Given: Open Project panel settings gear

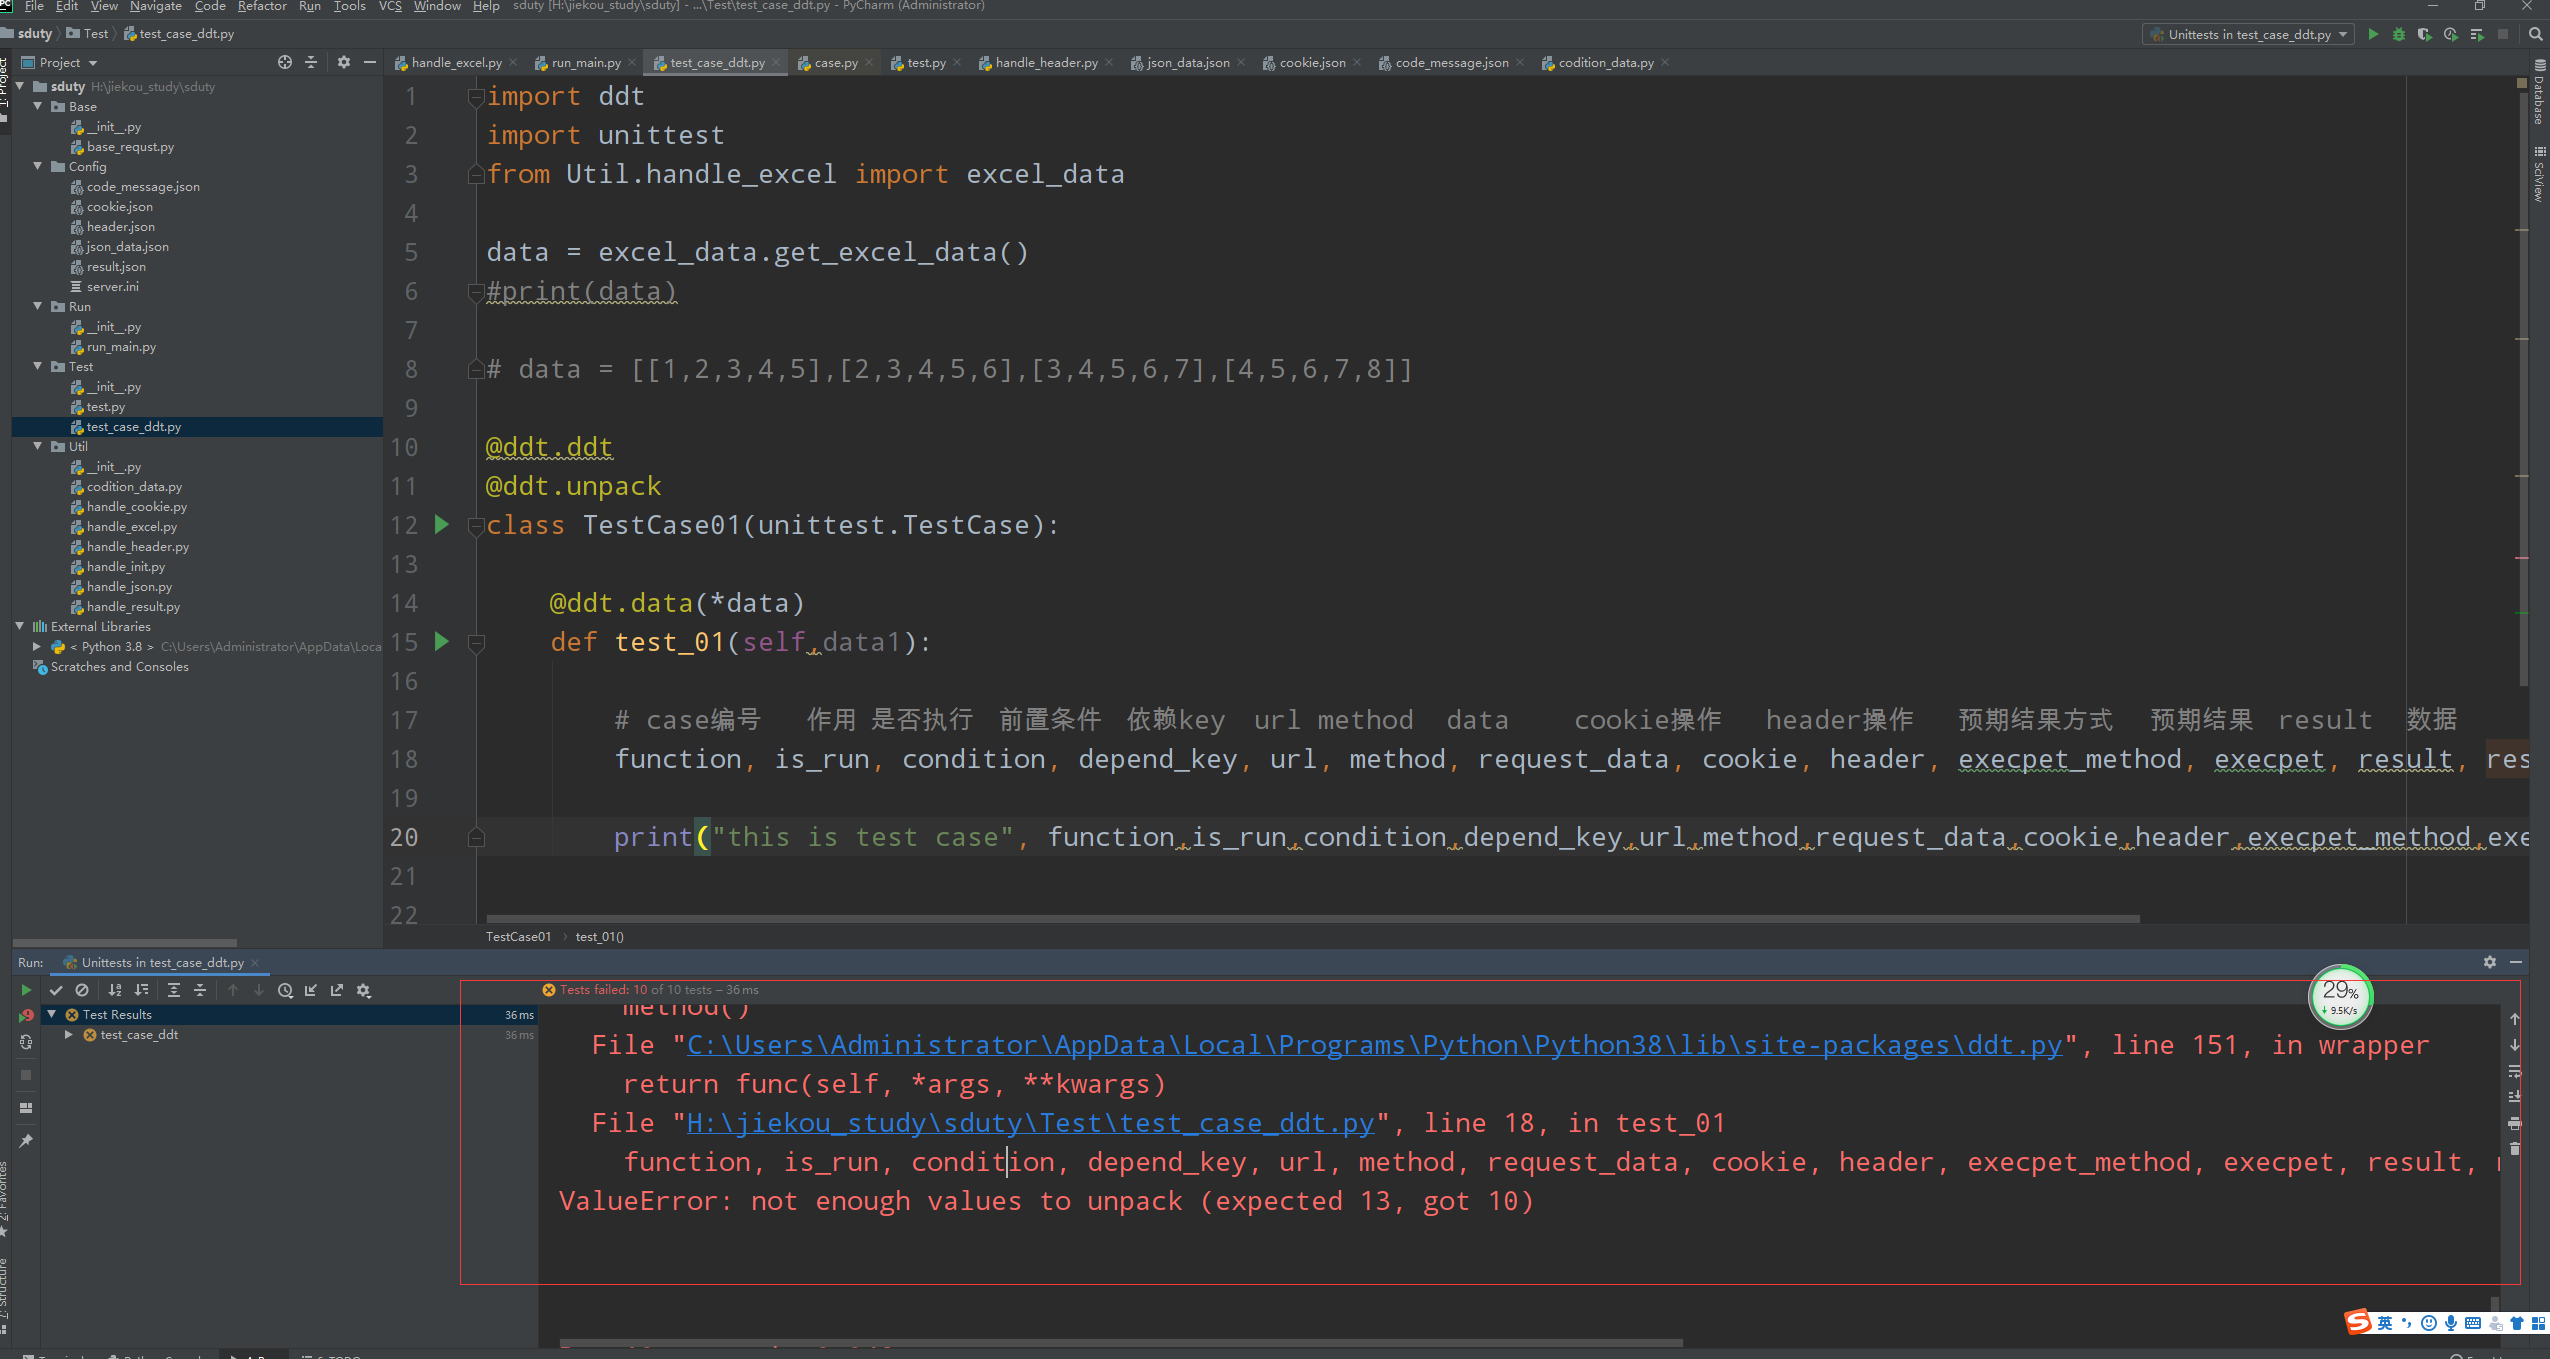Looking at the screenshot, I should point(344,62).
